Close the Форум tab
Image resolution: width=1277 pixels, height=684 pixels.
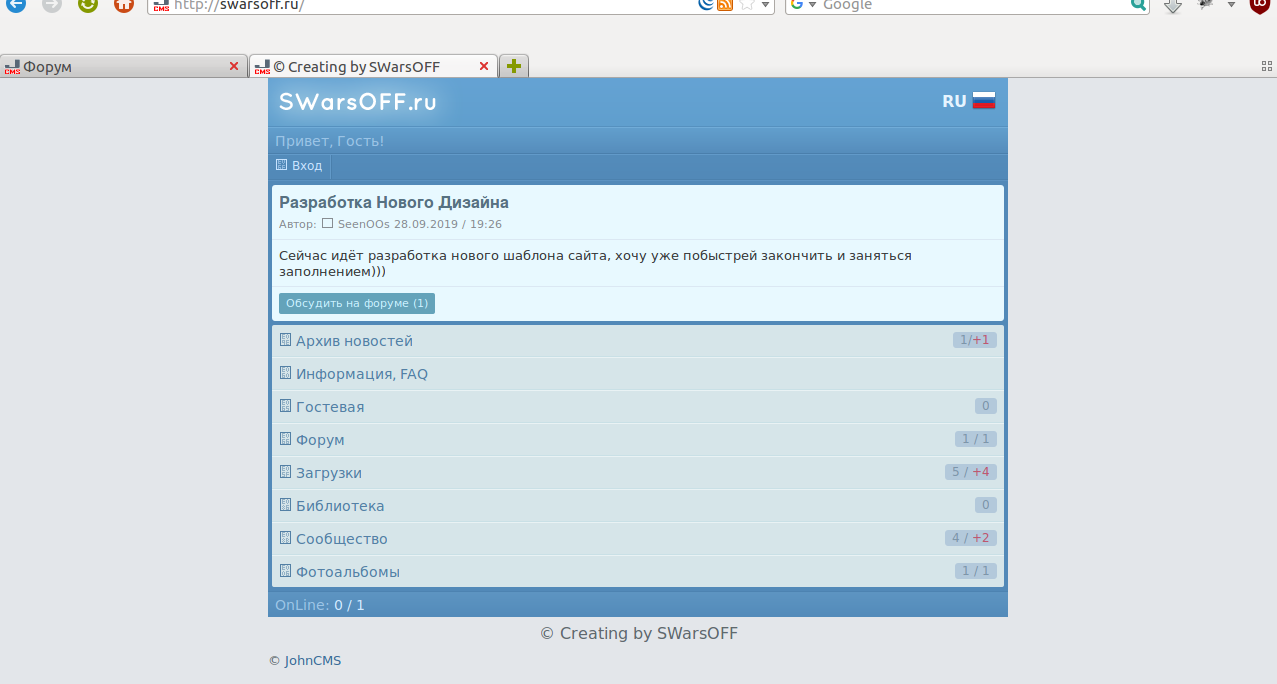point(234,67)
